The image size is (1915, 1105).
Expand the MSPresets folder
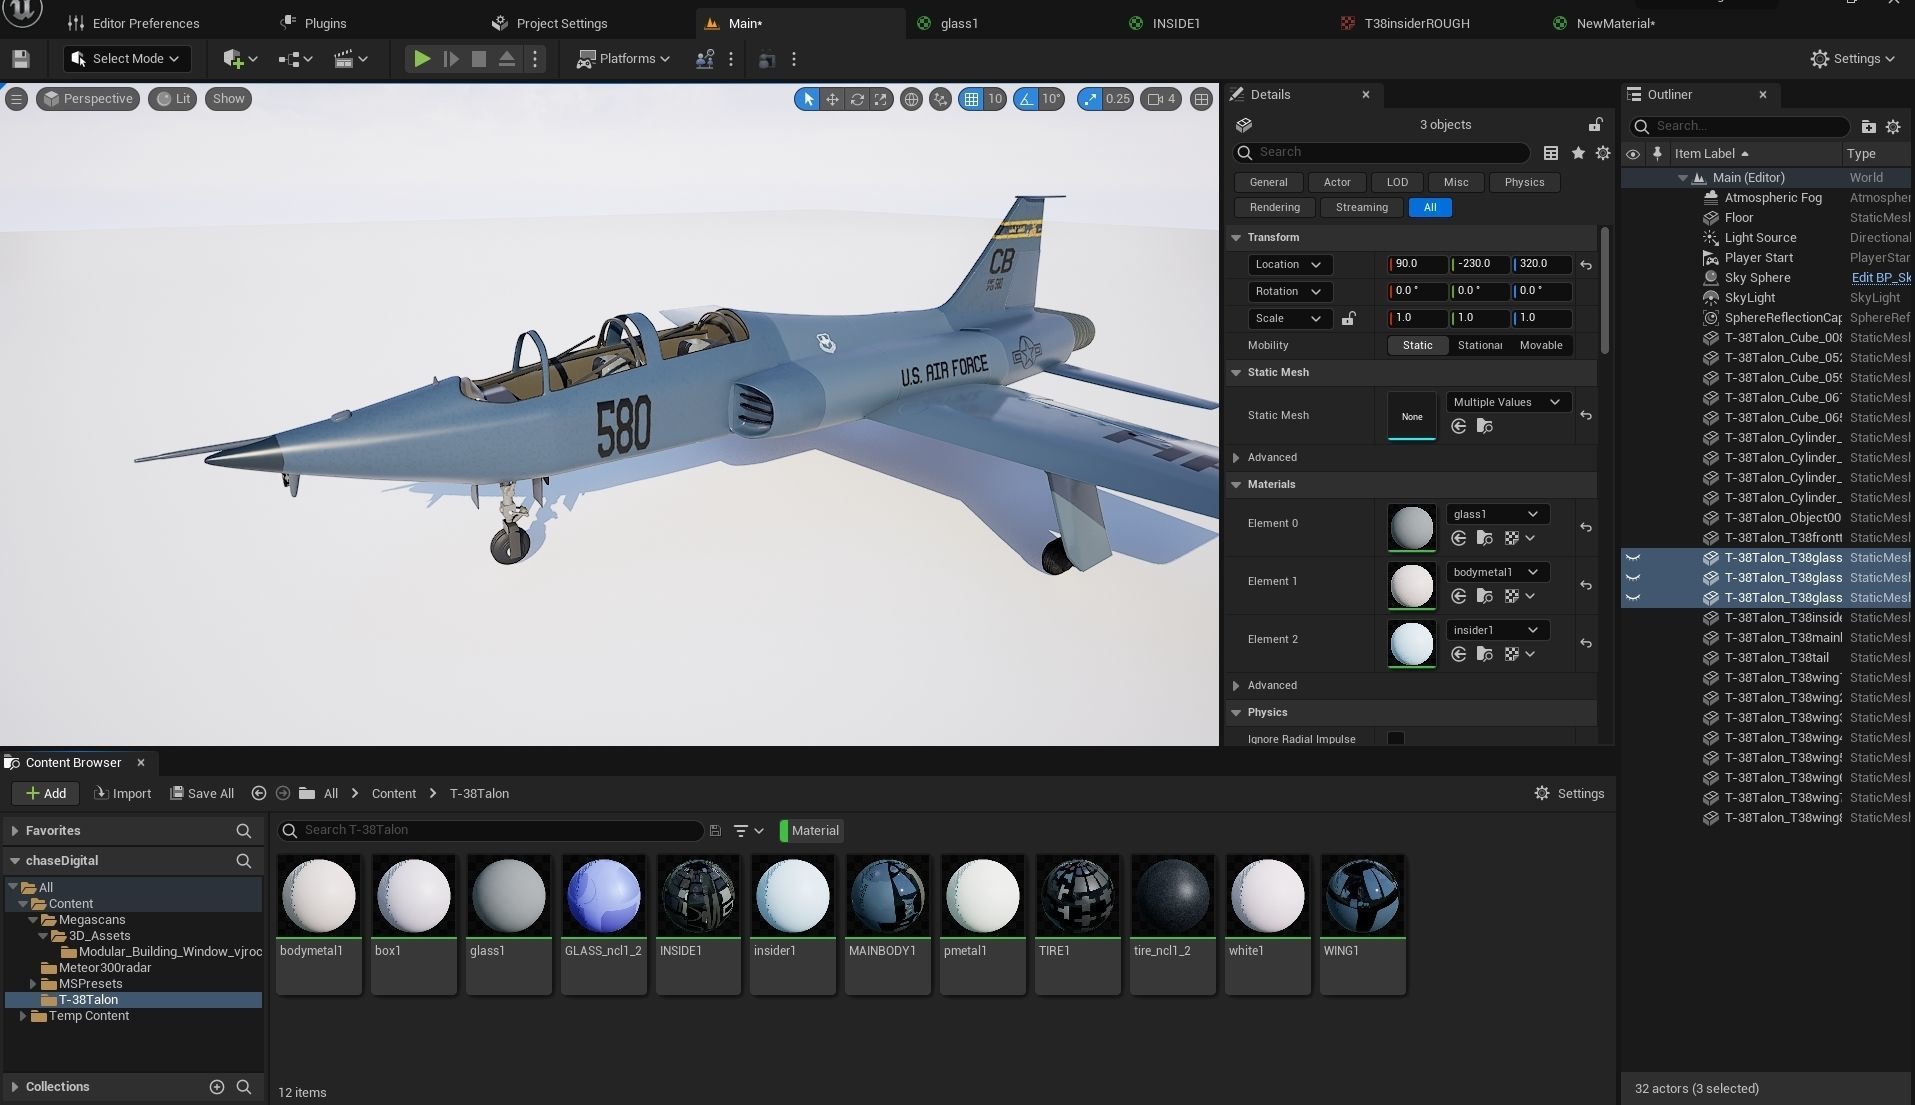[33, 984]
